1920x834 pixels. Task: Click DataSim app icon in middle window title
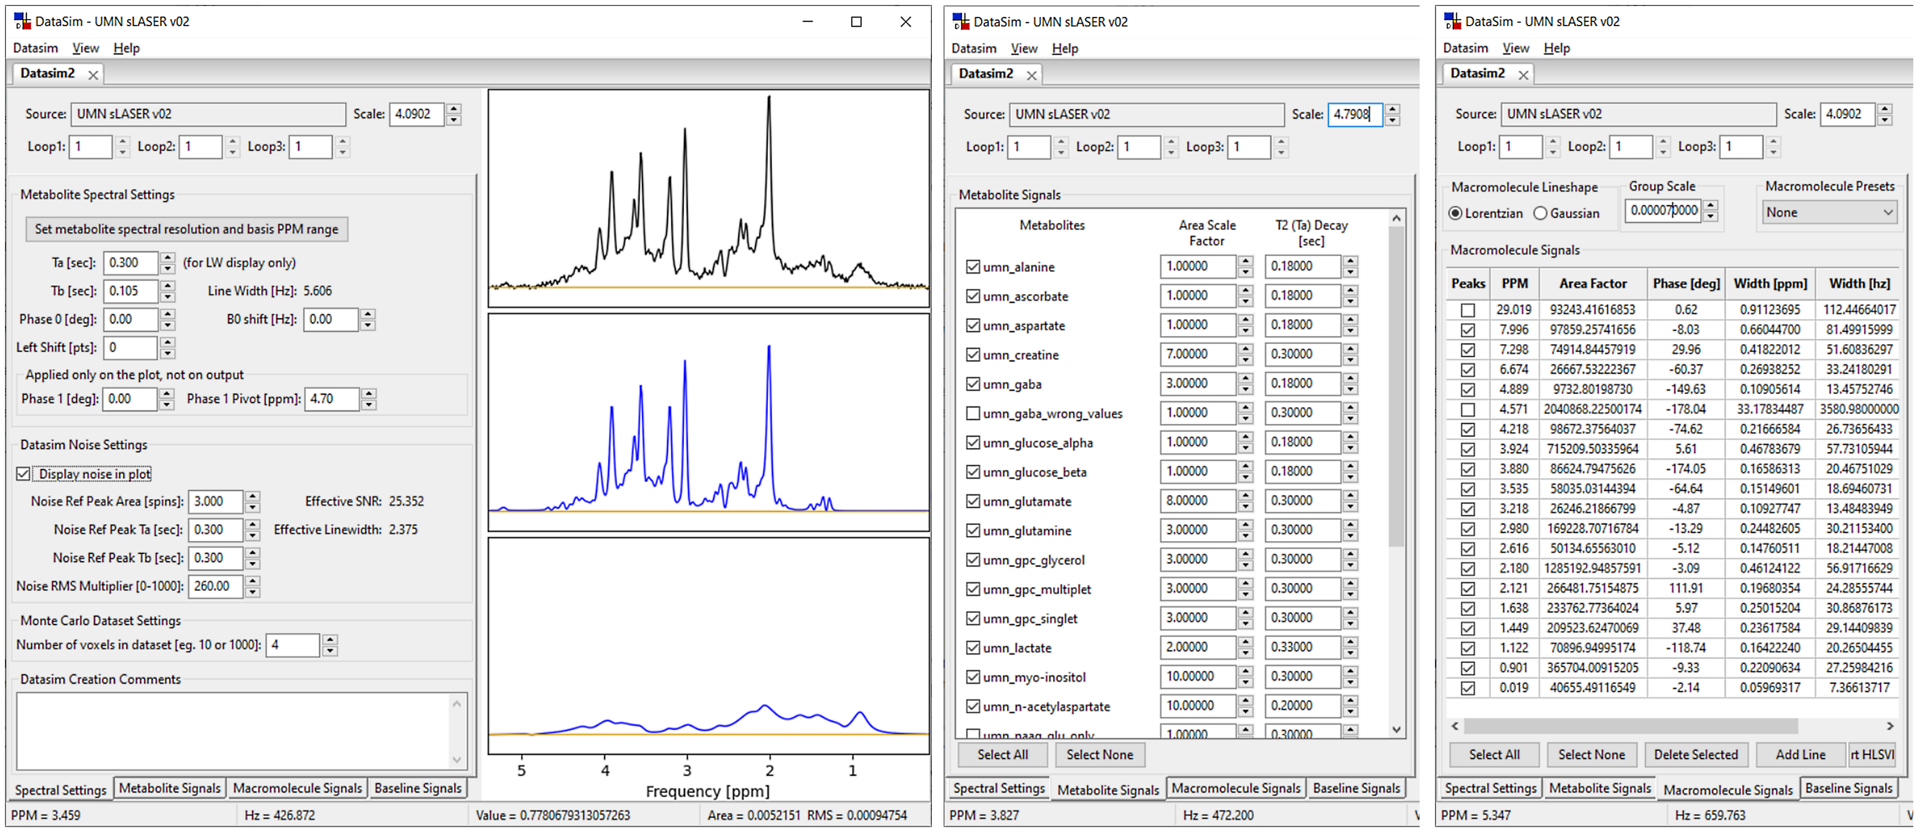click(960, 21)
